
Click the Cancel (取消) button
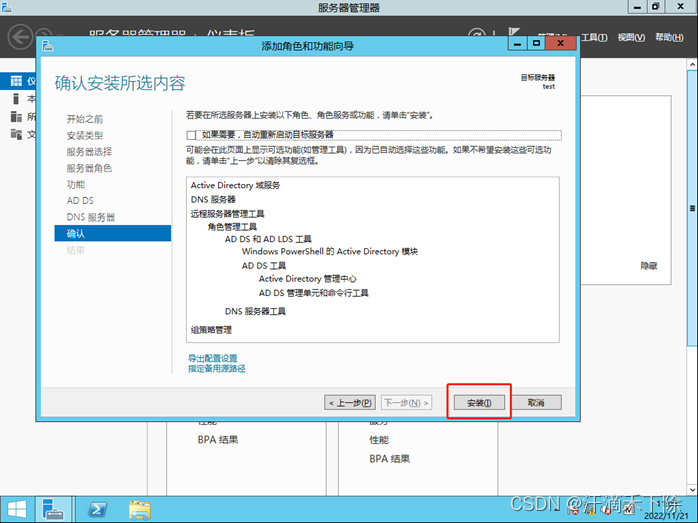click(x=536, y=402)
